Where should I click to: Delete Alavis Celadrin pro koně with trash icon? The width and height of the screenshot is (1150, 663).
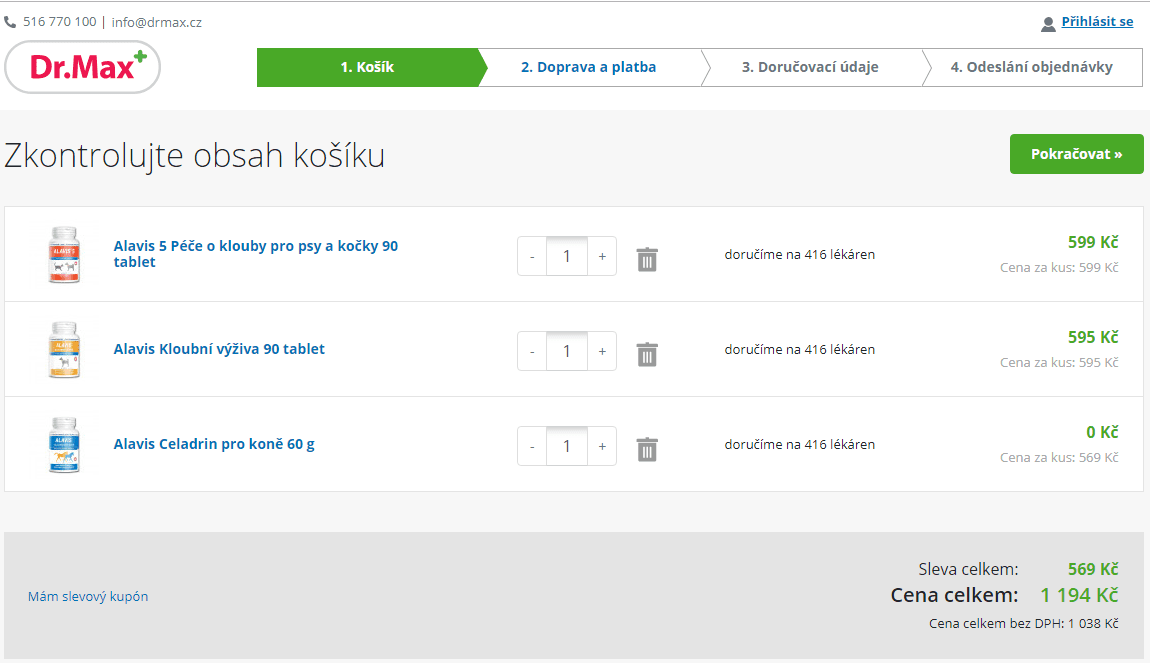(647, 449)
